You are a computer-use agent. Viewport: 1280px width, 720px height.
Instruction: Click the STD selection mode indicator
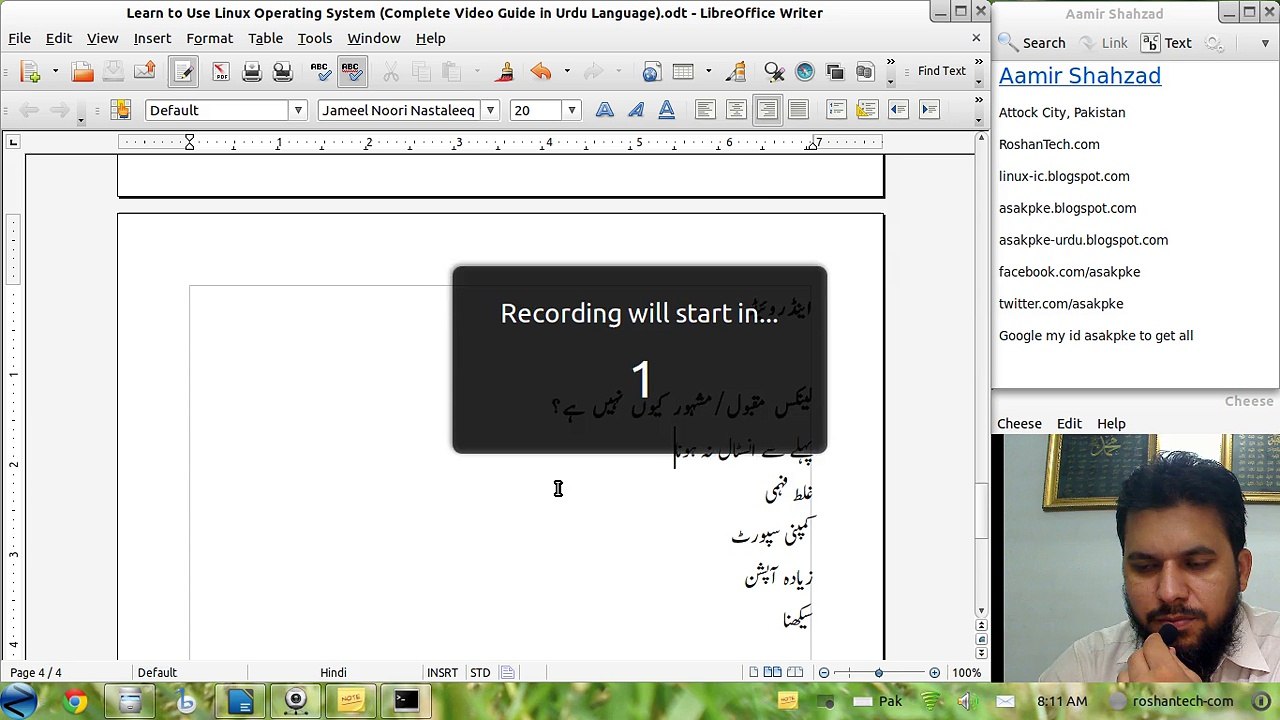click(480, 673)
